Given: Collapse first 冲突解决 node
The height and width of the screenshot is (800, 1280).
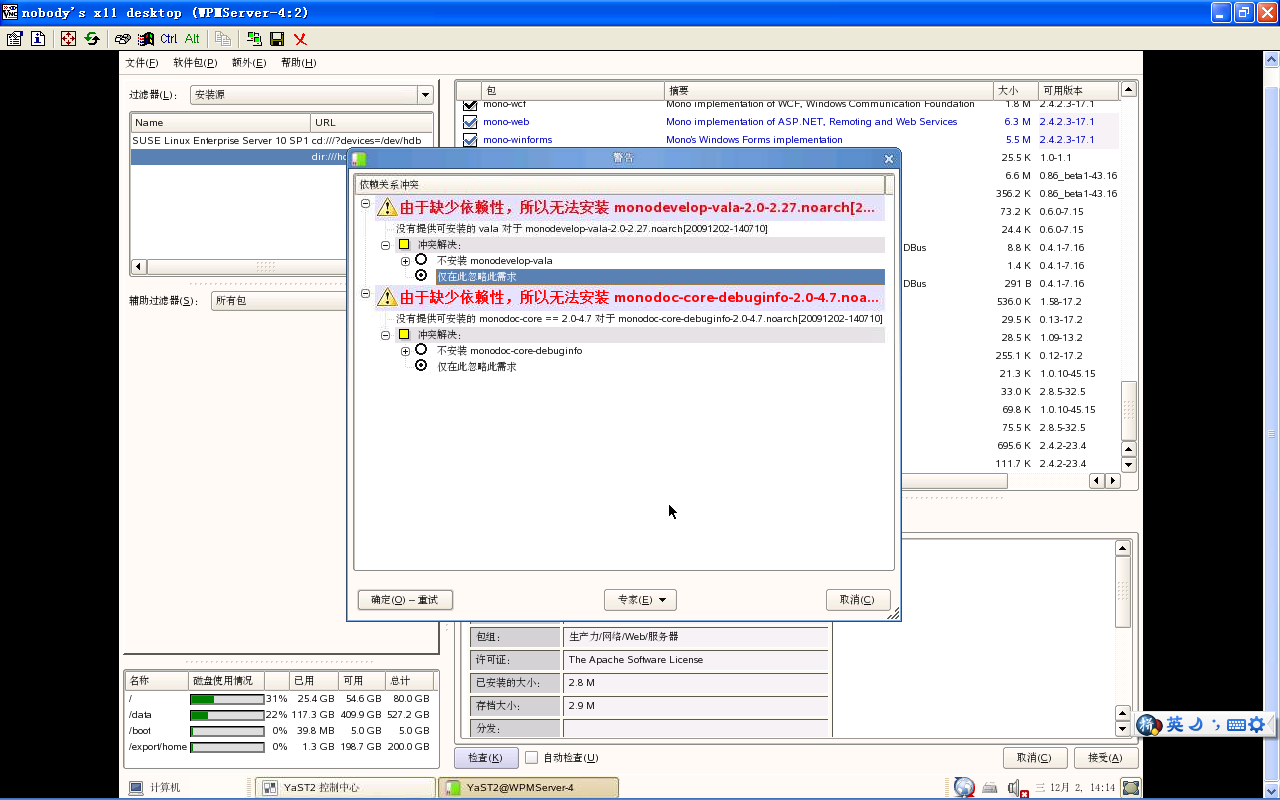Looking at the screenshot, I should click(386, 244).
